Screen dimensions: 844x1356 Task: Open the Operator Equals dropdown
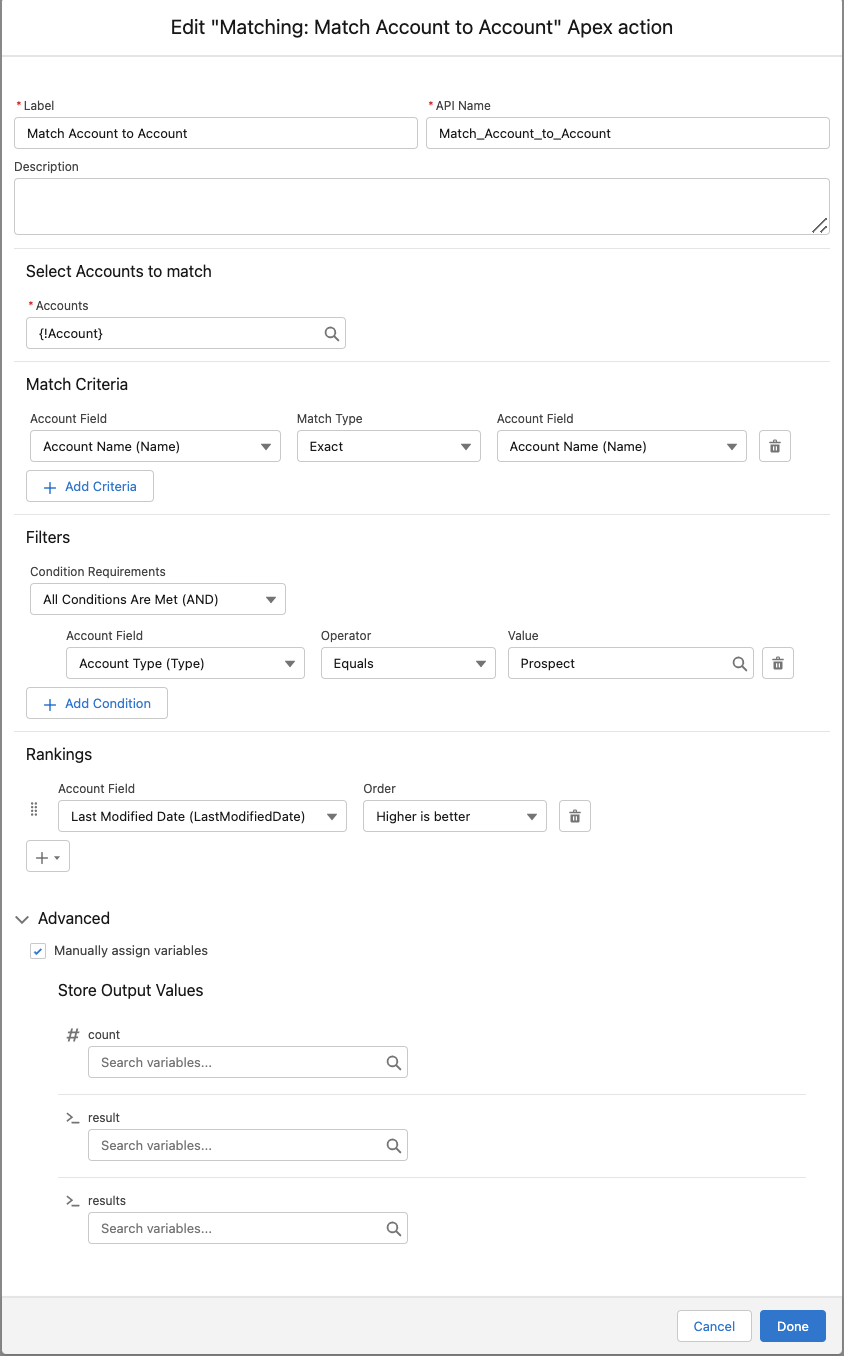[408, 664]
